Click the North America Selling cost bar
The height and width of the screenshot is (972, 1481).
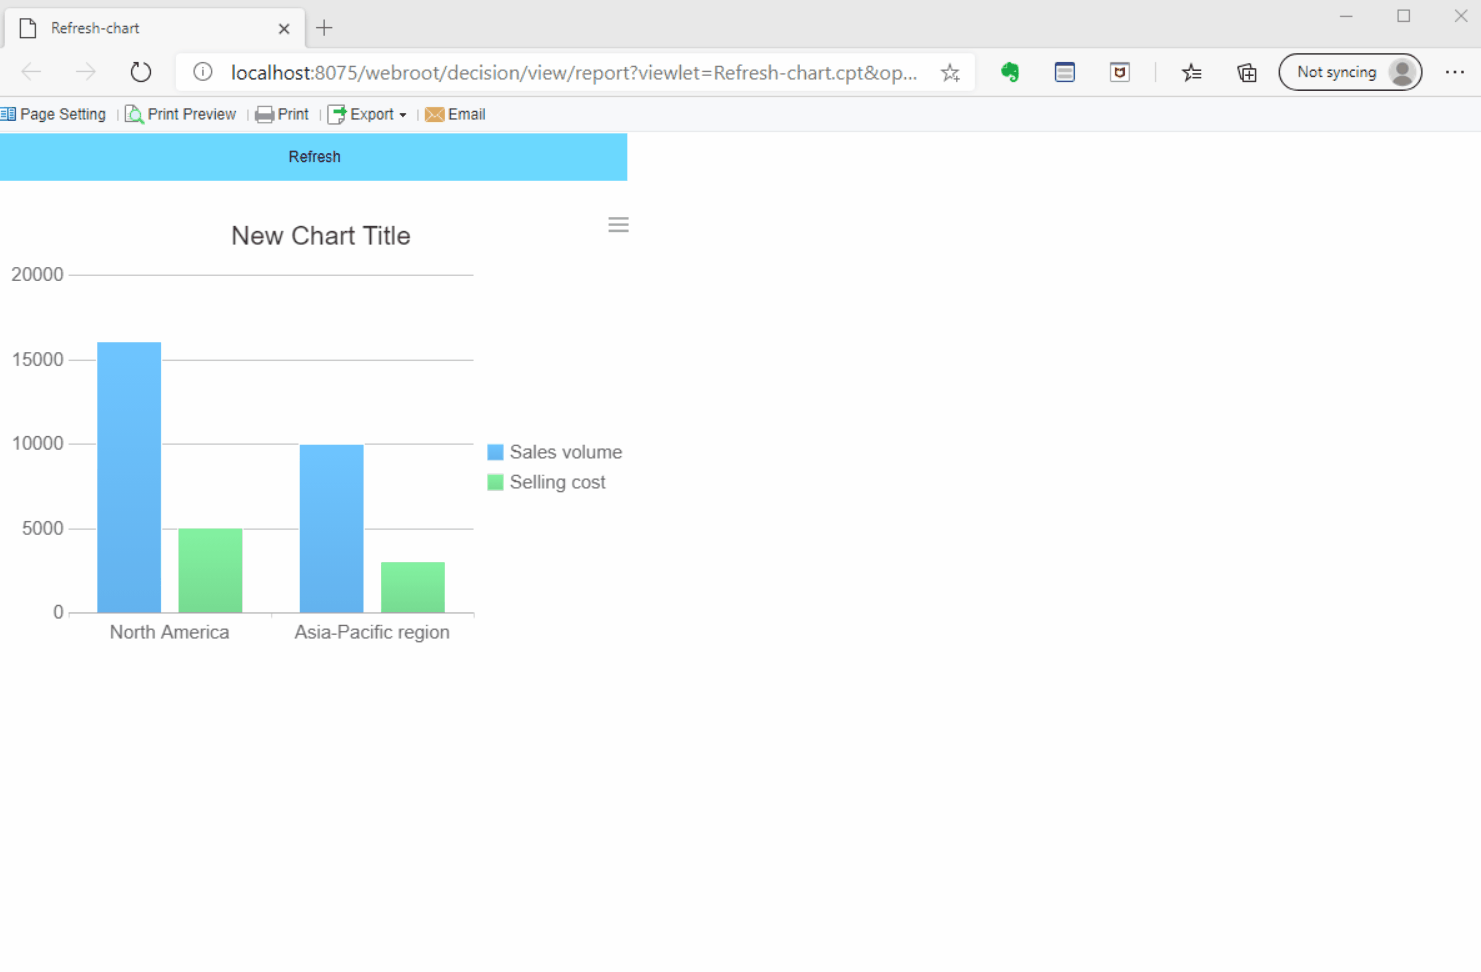click(210, 570)
